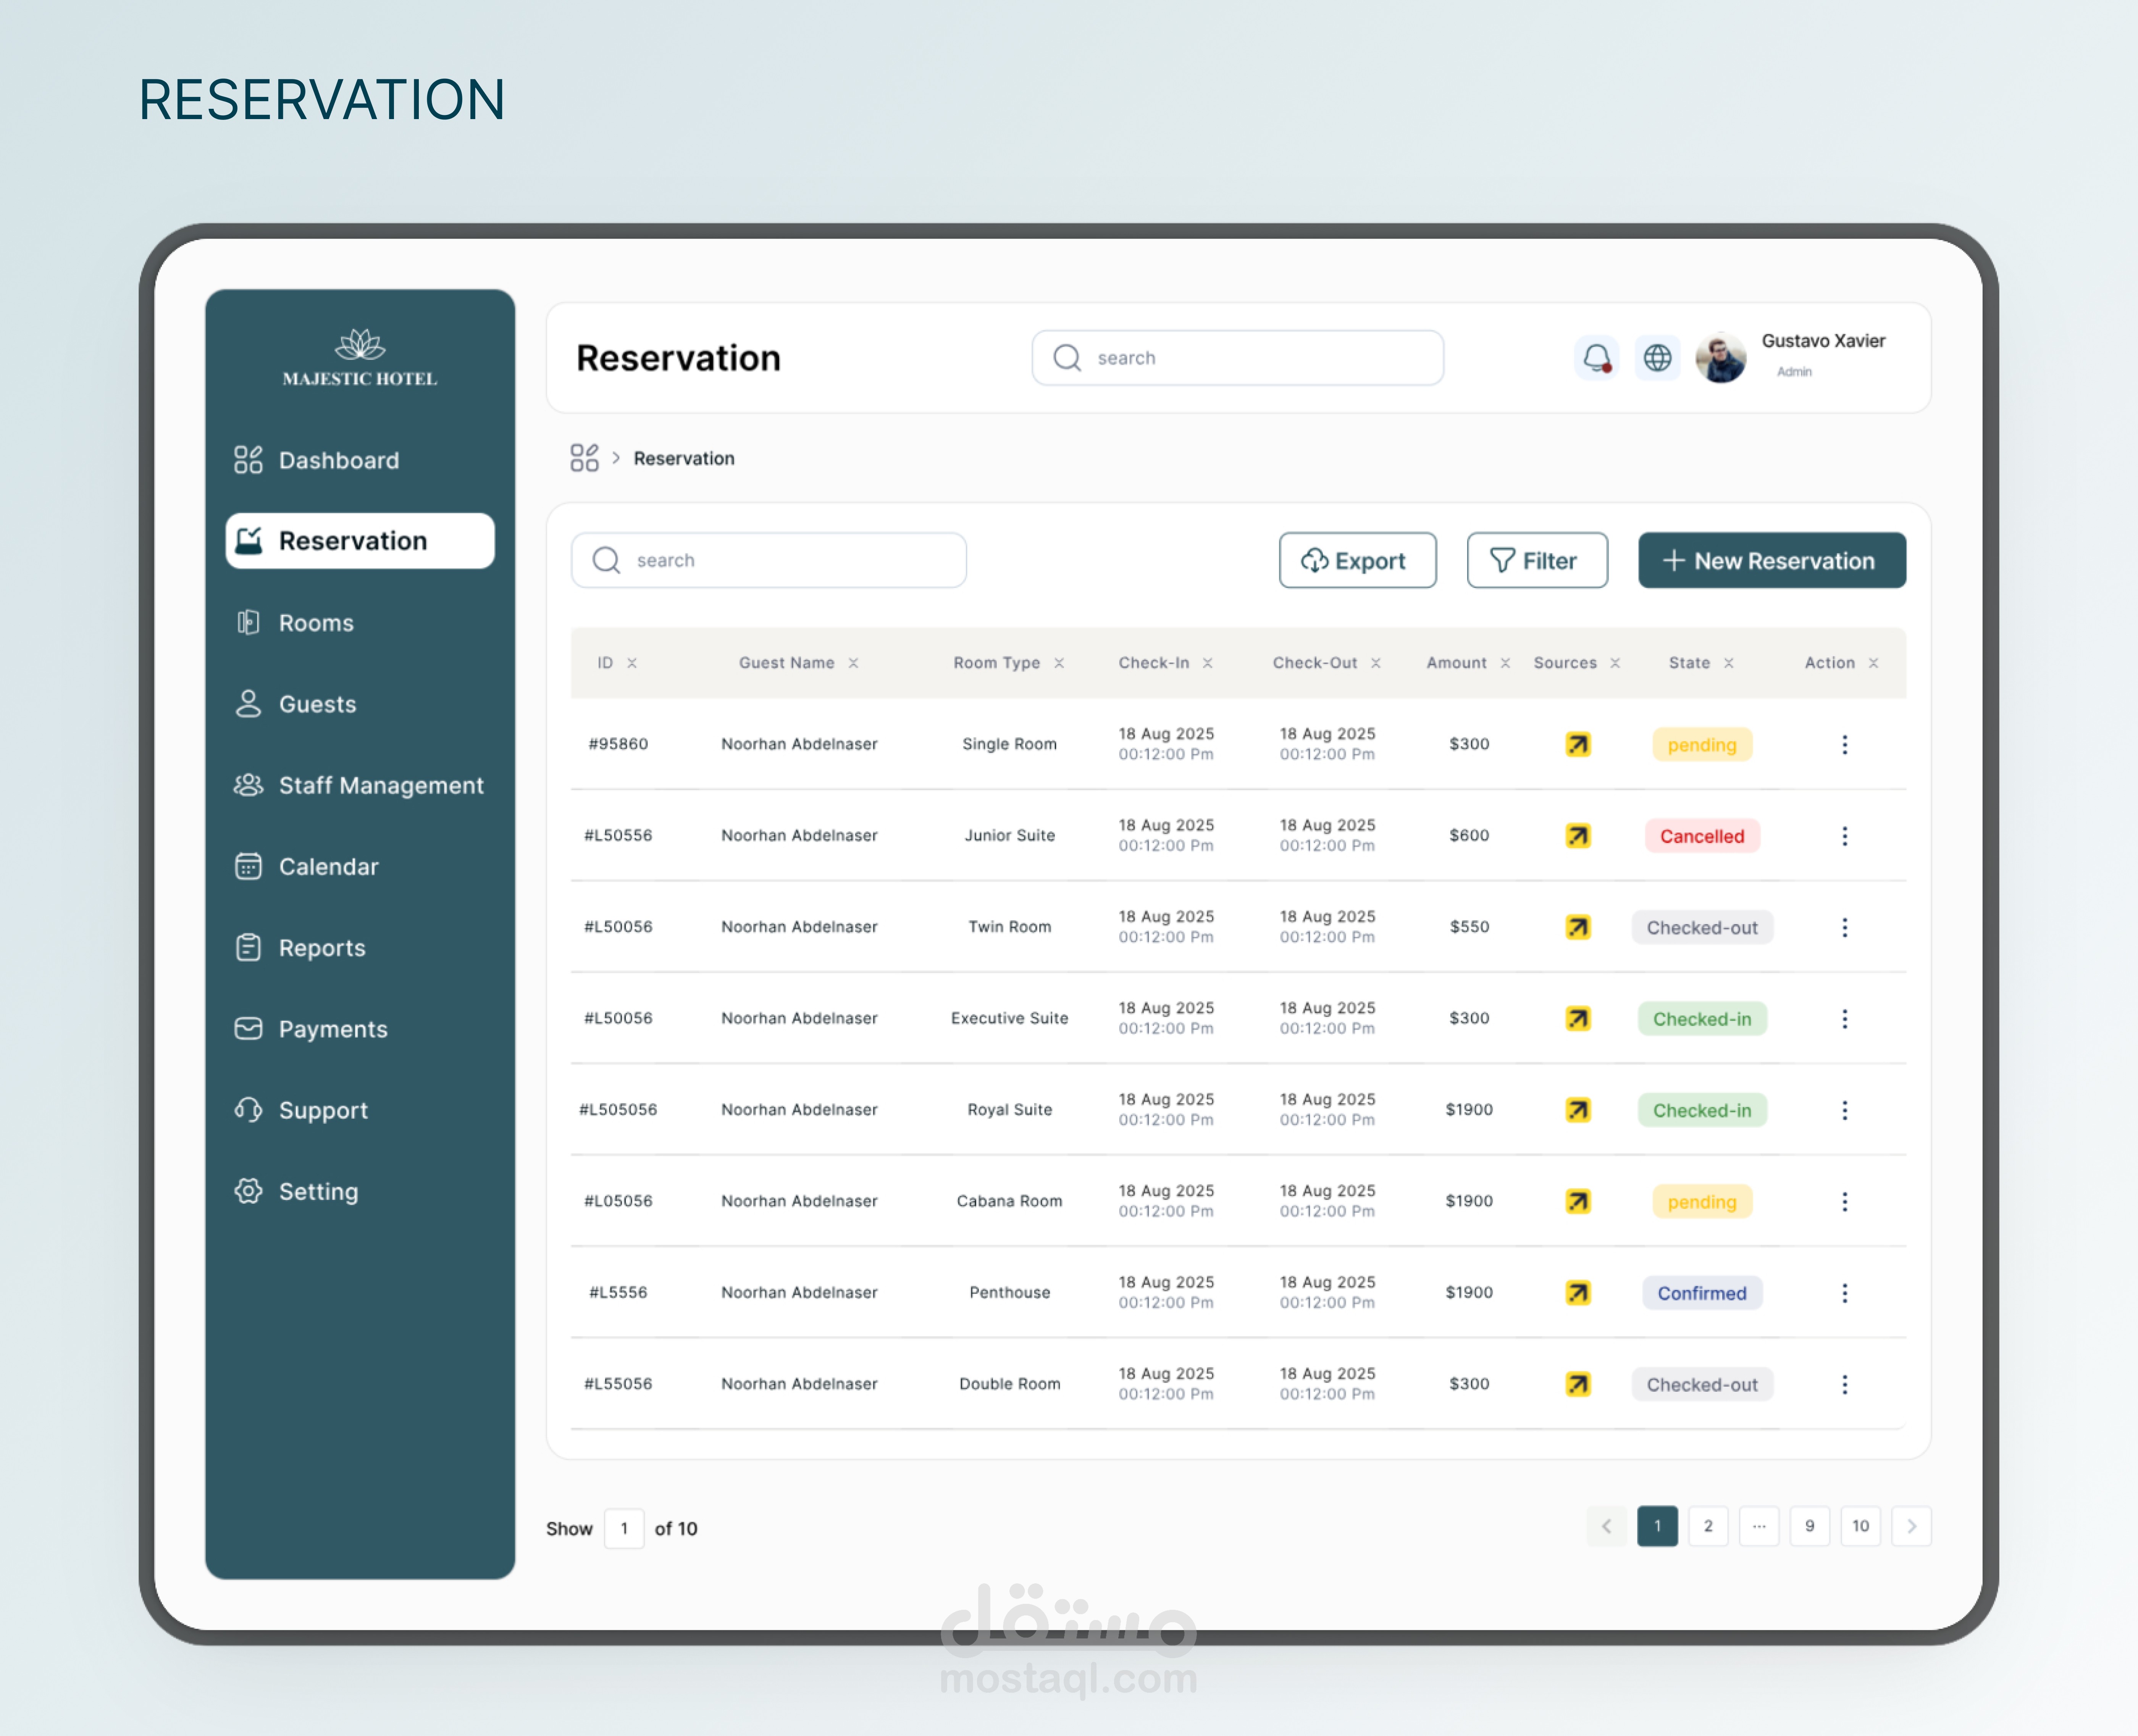
Task: Click the New Reservation button
Action: pos(1771,561)
